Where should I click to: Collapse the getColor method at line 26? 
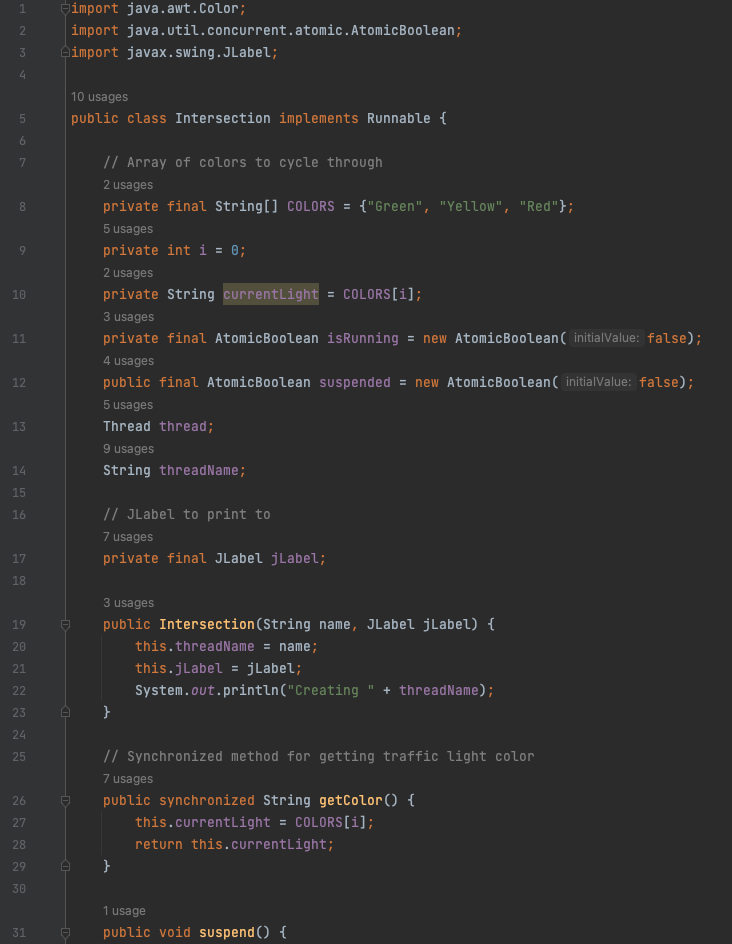[x=66, y=800]
